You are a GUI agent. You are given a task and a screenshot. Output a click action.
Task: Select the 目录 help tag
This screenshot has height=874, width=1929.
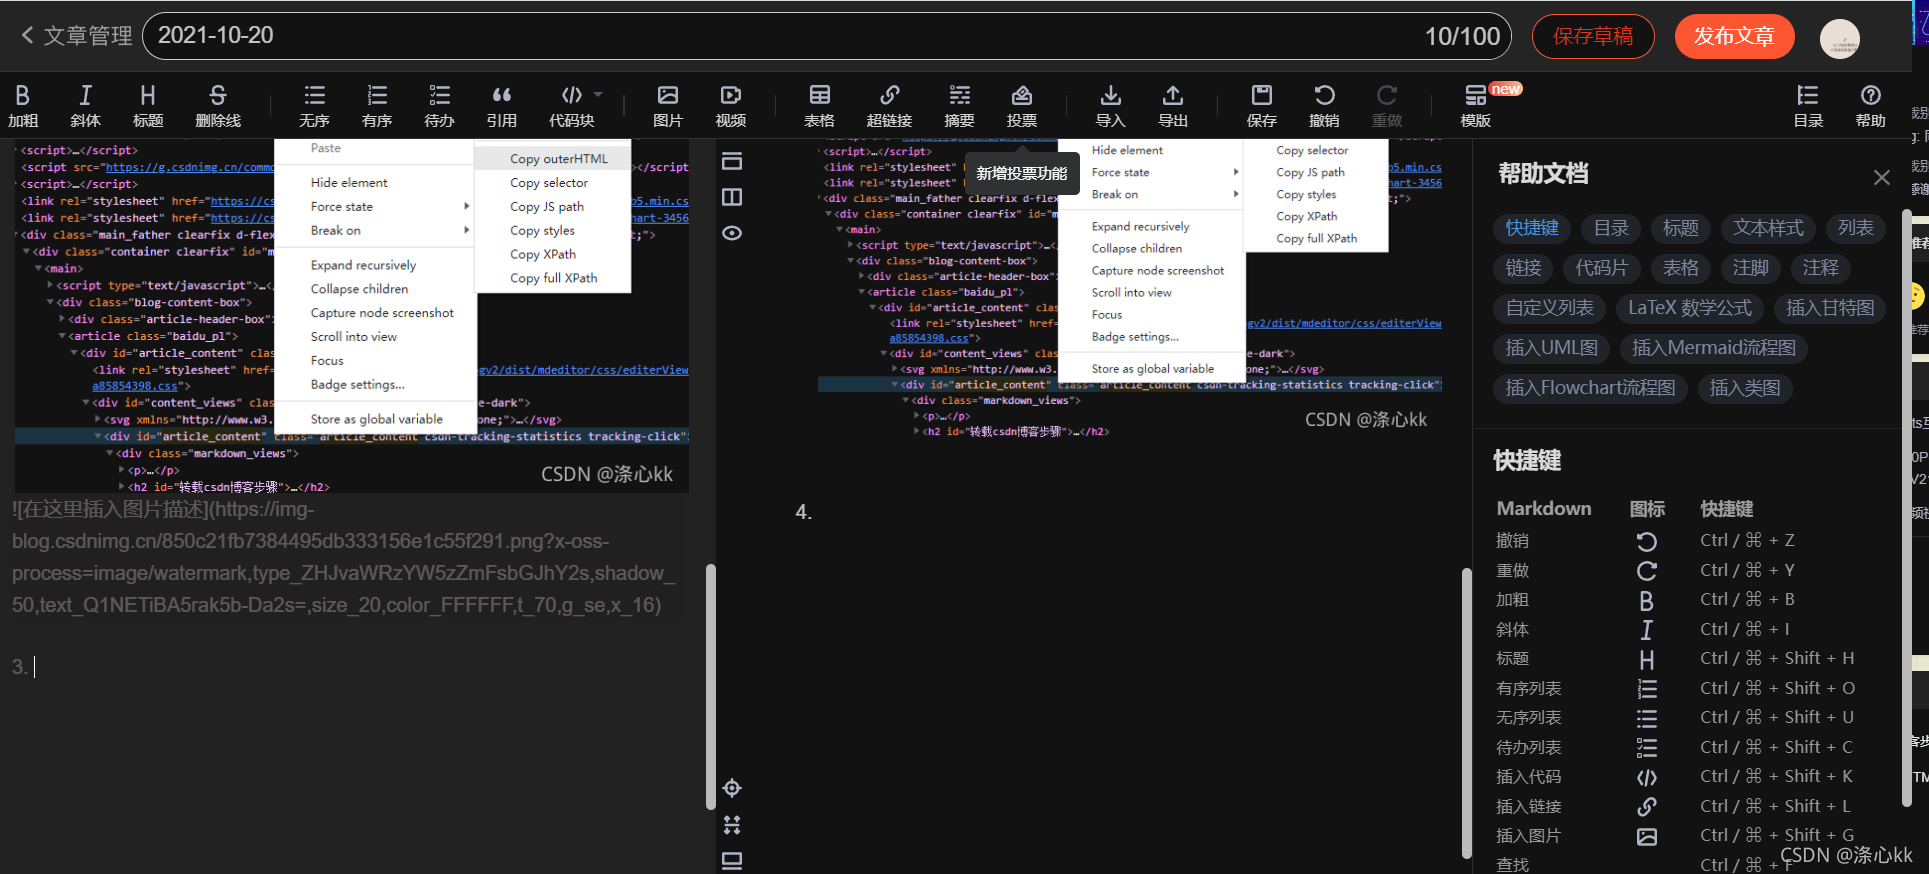(x=1611, y=228)
